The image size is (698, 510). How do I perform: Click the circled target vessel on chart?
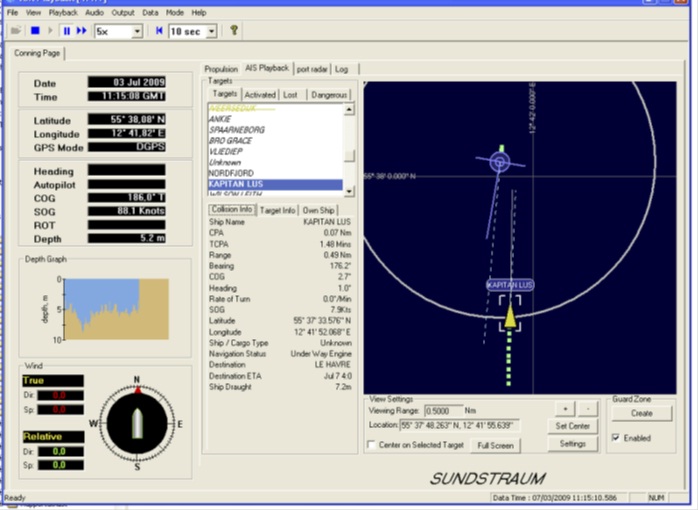pyautogui.click(x=500, y=161)
